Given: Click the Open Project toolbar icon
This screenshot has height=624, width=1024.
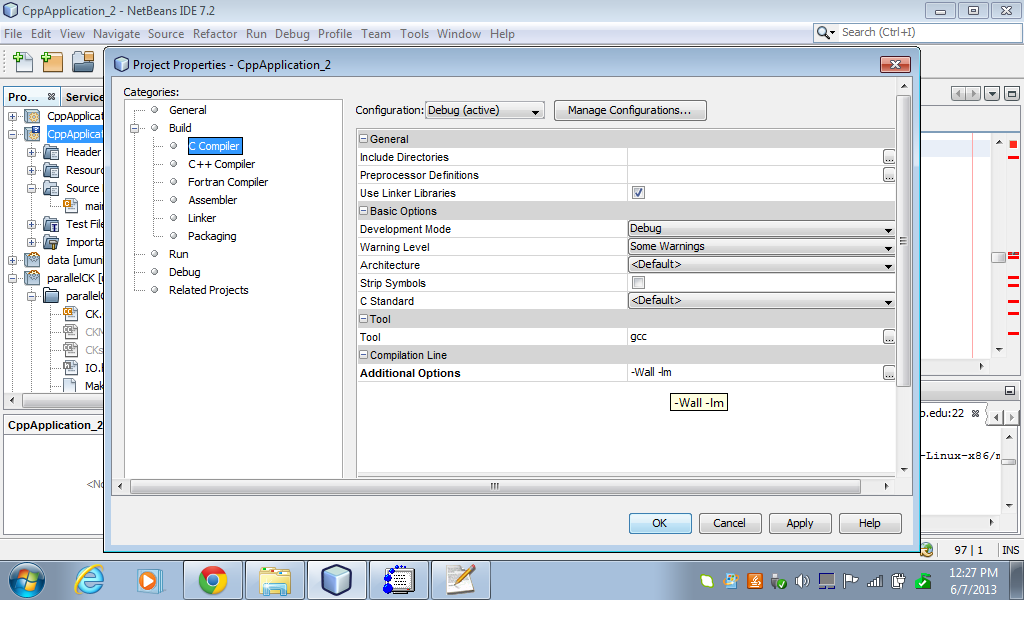Looking at the screenshot, I should point(83,62).
